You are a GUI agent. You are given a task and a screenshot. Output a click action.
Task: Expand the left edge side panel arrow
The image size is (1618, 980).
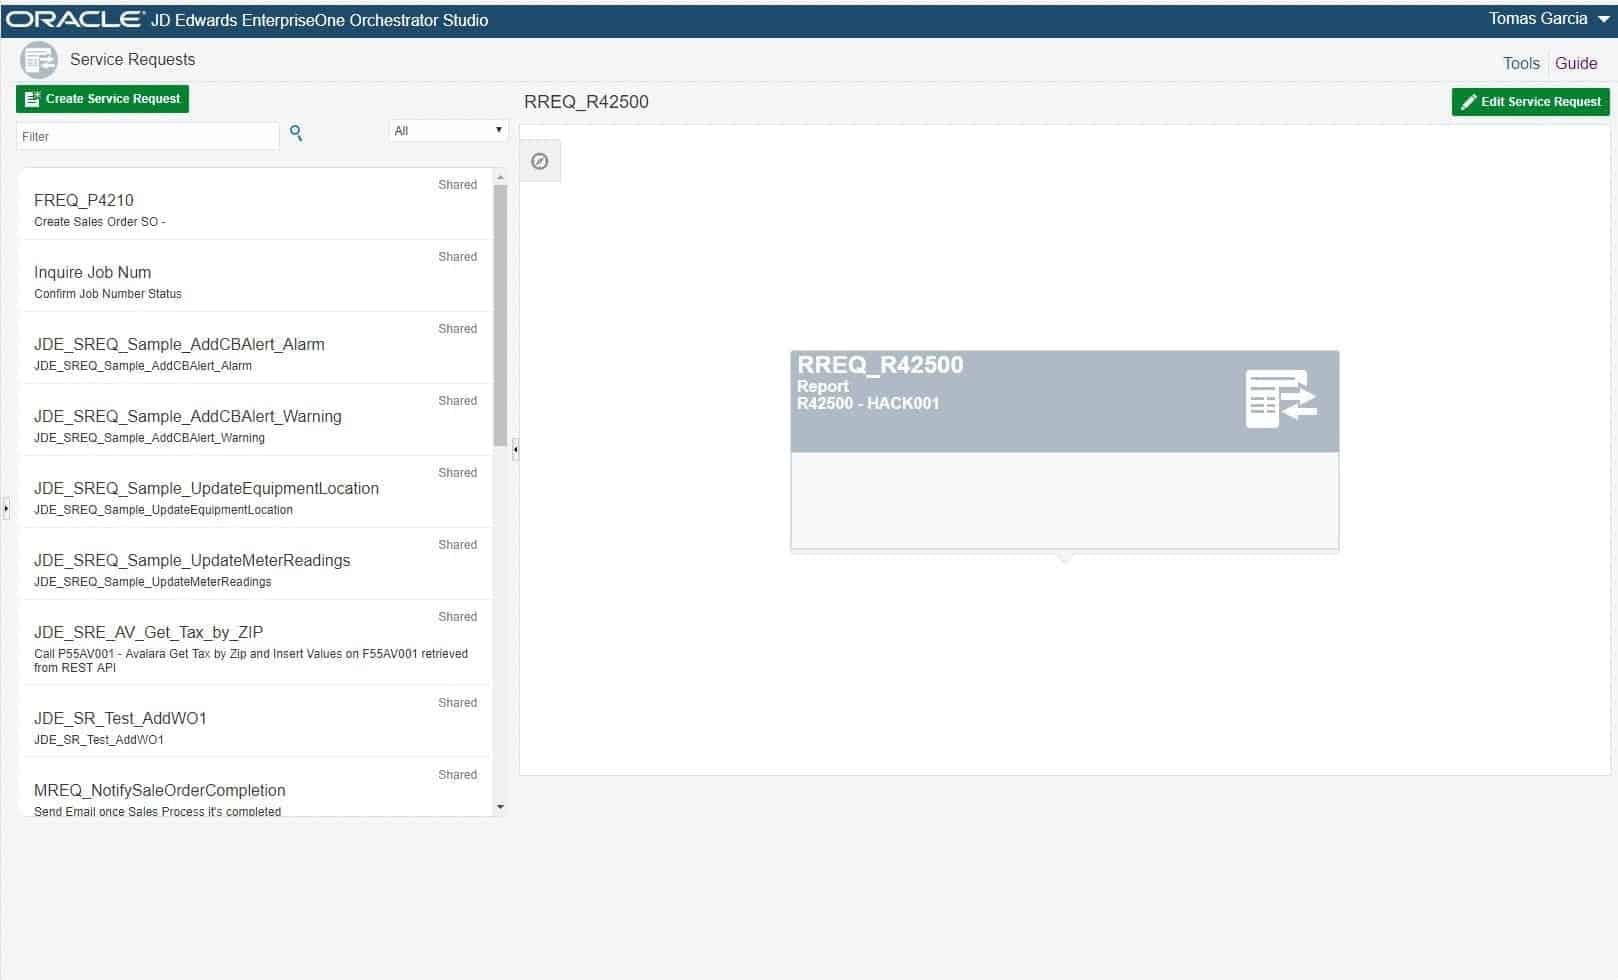pos(6,508)
